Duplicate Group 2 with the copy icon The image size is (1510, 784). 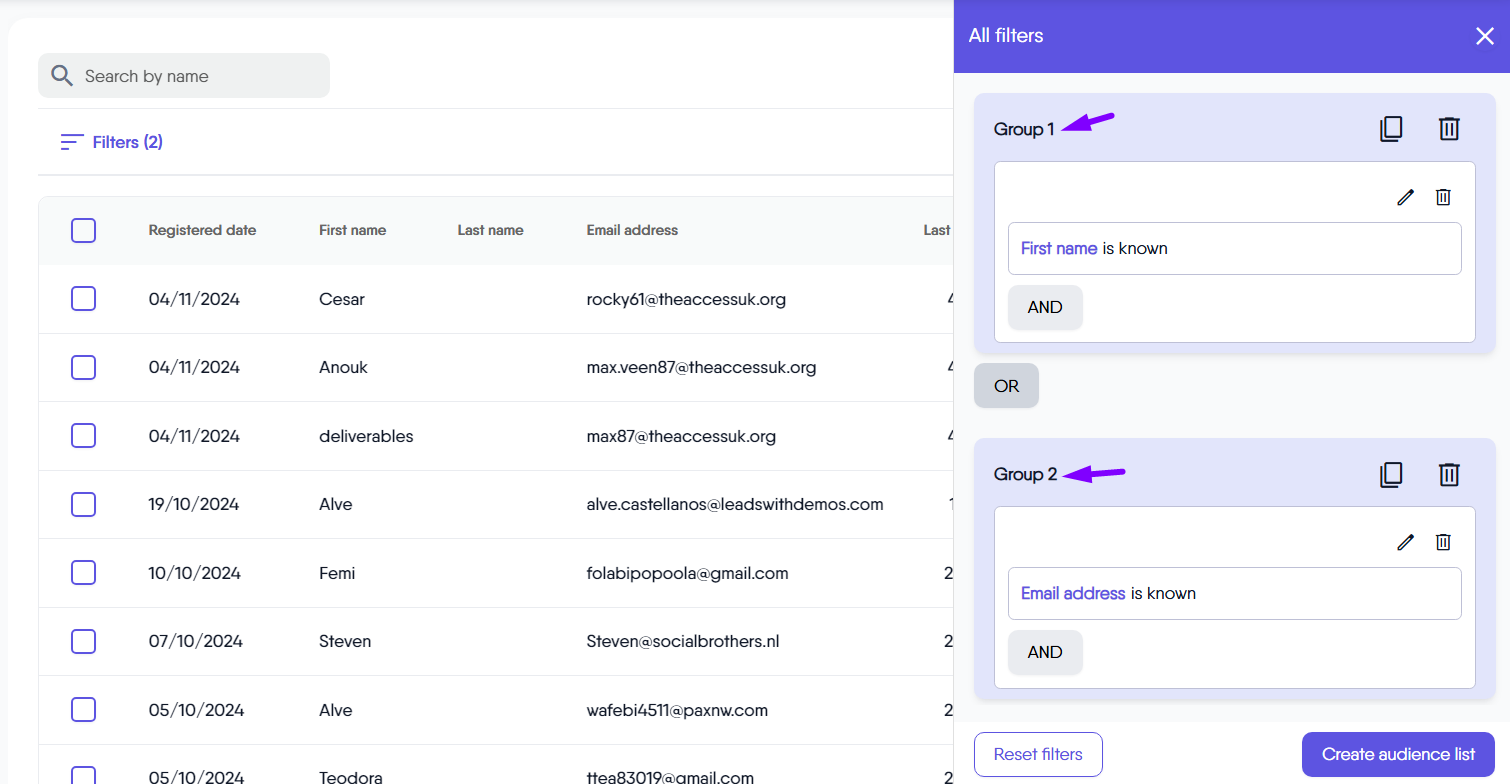[x=1391, y=474]
